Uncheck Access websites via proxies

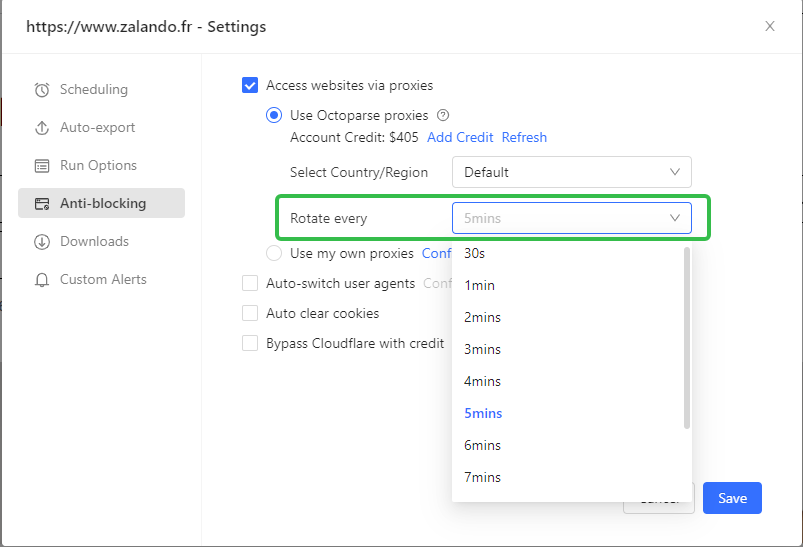click(x=250, y=86)
